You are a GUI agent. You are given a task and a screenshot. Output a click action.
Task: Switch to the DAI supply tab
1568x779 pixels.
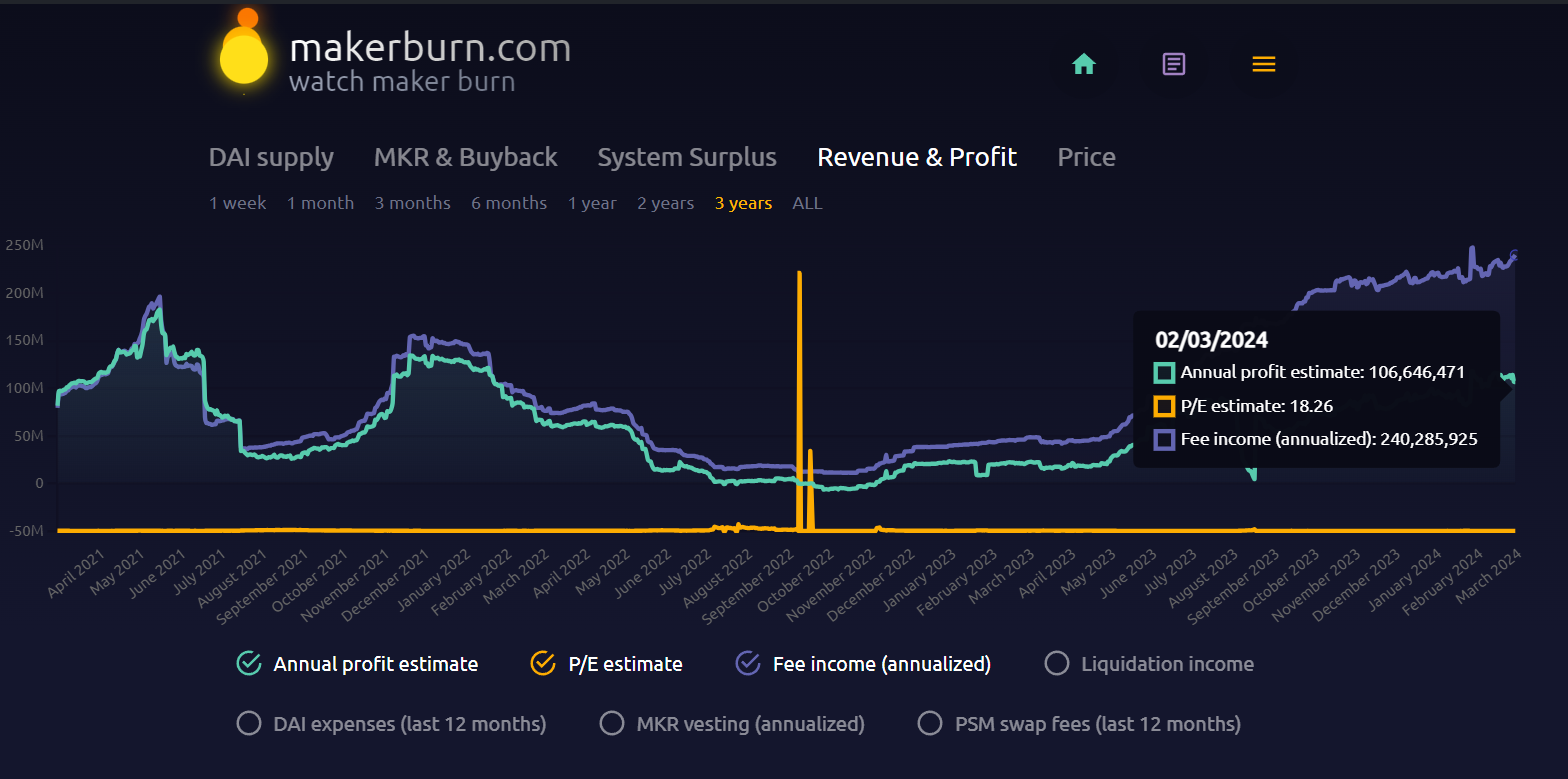coord(271,158)
